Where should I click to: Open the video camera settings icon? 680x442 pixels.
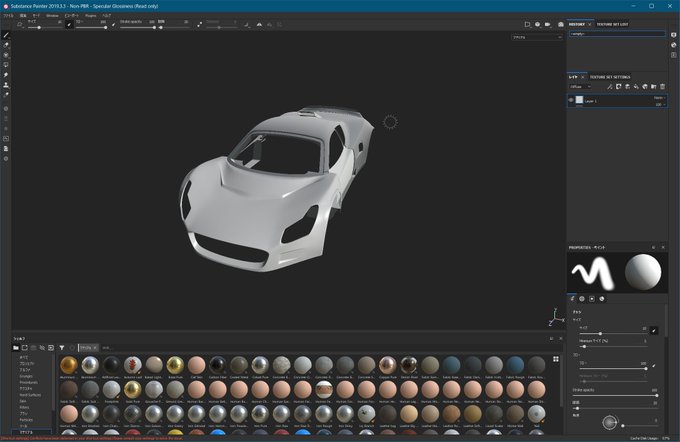548,25
